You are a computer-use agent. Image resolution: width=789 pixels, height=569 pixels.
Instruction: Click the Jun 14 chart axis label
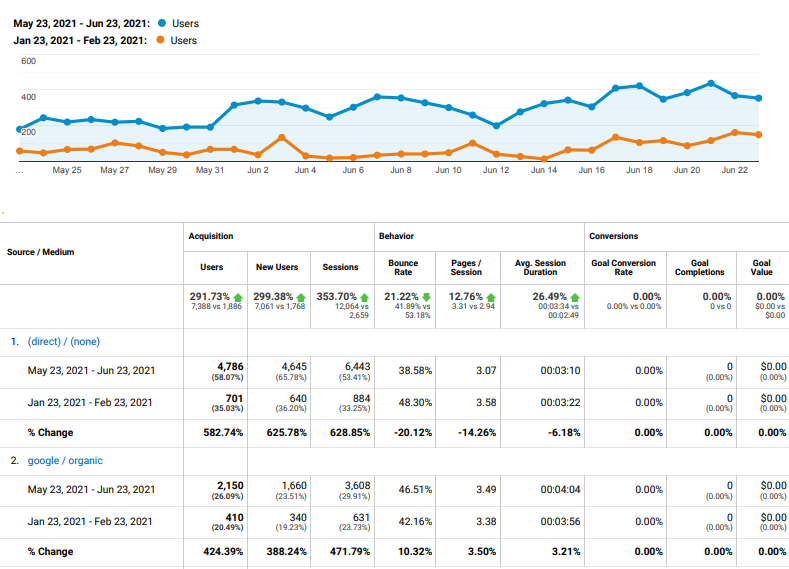click(543, 170)
